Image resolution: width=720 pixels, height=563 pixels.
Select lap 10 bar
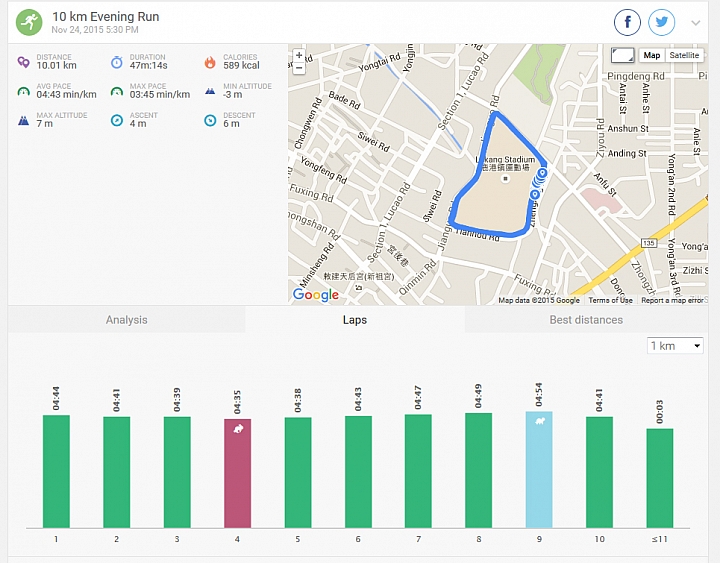pyautogui.click(x=599, y=472)
